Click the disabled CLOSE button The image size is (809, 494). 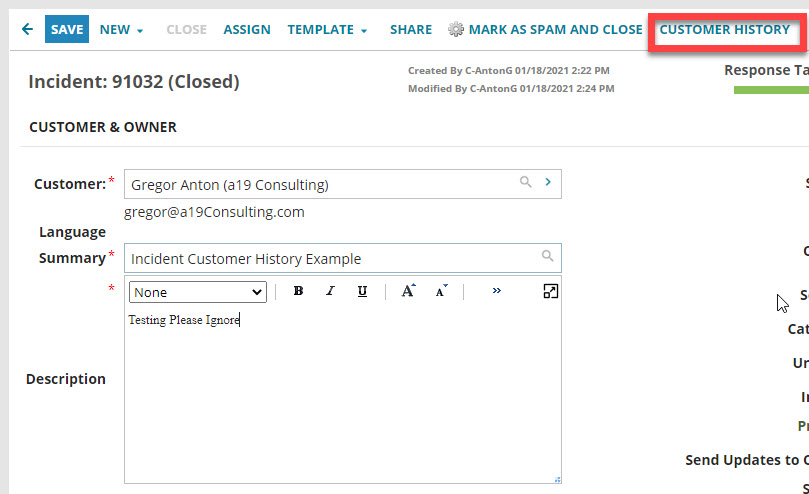[x=186, y=30]
